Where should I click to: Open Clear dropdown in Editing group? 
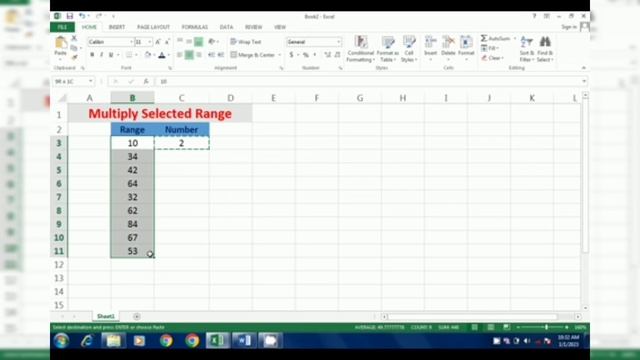tap(492, 58)
